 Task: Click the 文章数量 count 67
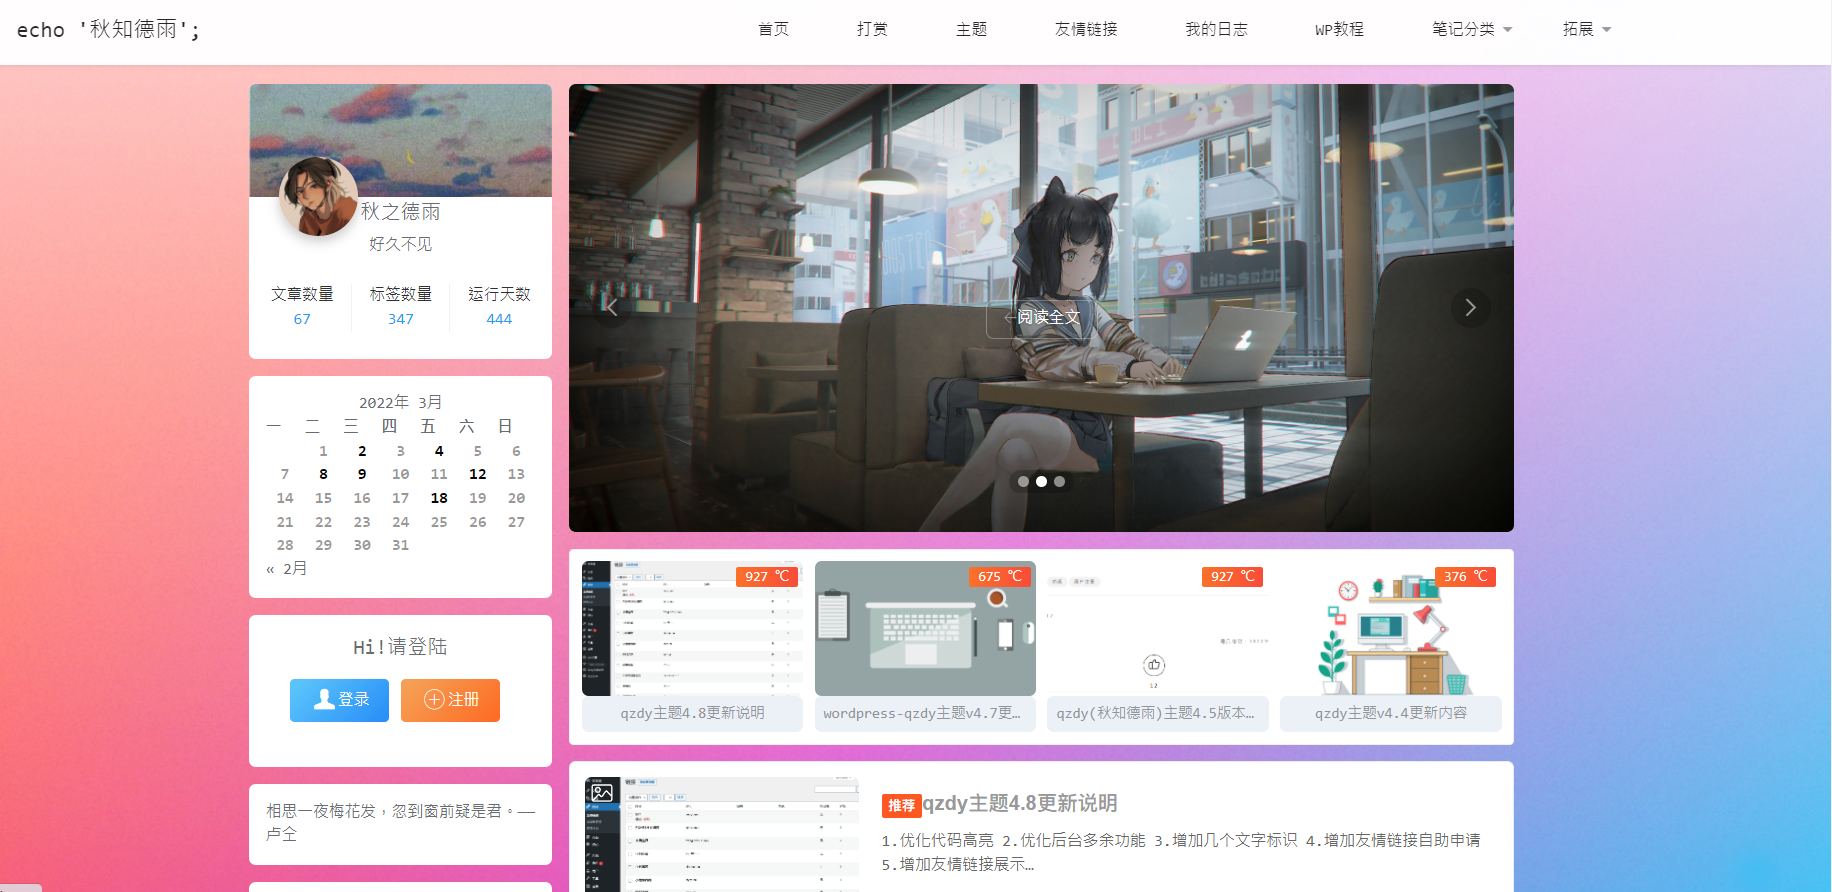click(302, 319)
